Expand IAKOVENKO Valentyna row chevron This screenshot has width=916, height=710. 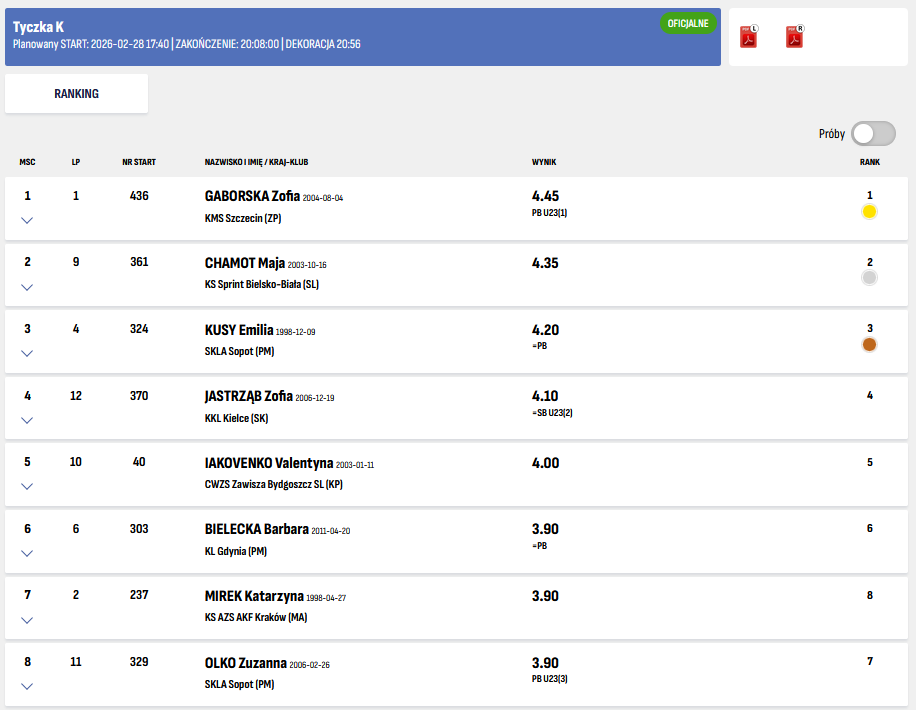[x=27, y=486]
